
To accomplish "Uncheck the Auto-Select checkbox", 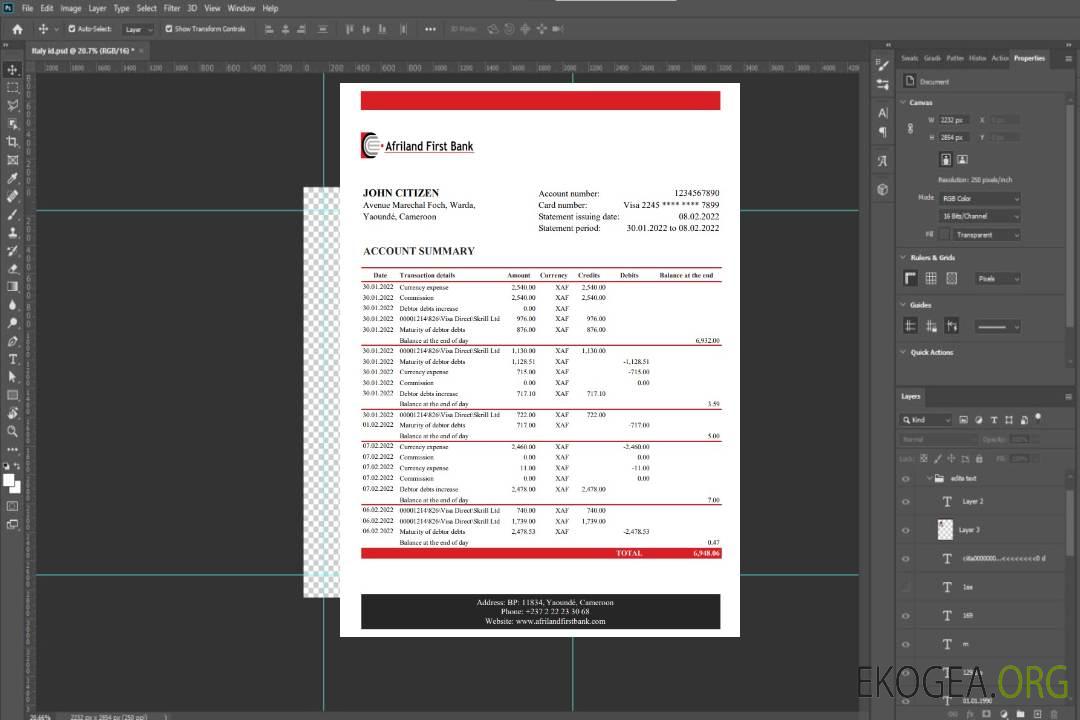I will pyautogui.click(x=72, y=29).
